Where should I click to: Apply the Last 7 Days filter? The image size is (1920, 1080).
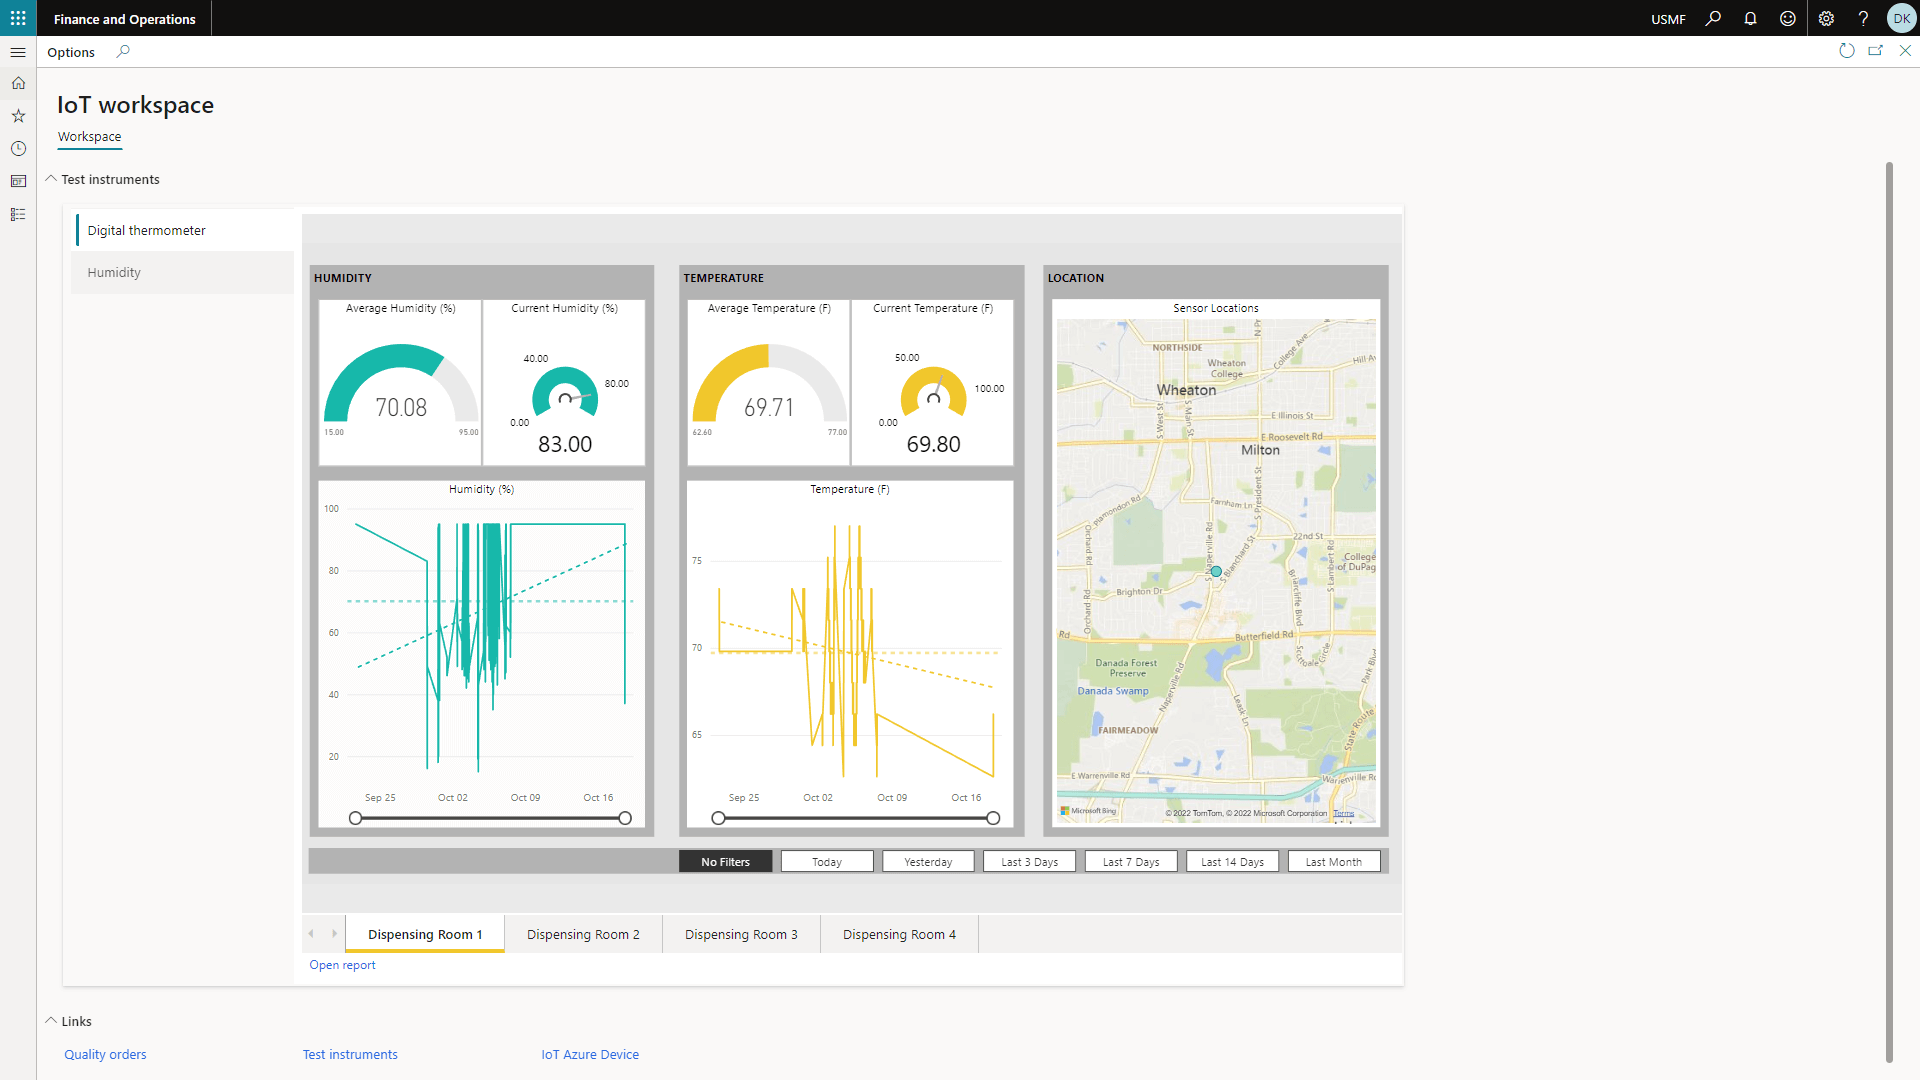coord(1130,862)
